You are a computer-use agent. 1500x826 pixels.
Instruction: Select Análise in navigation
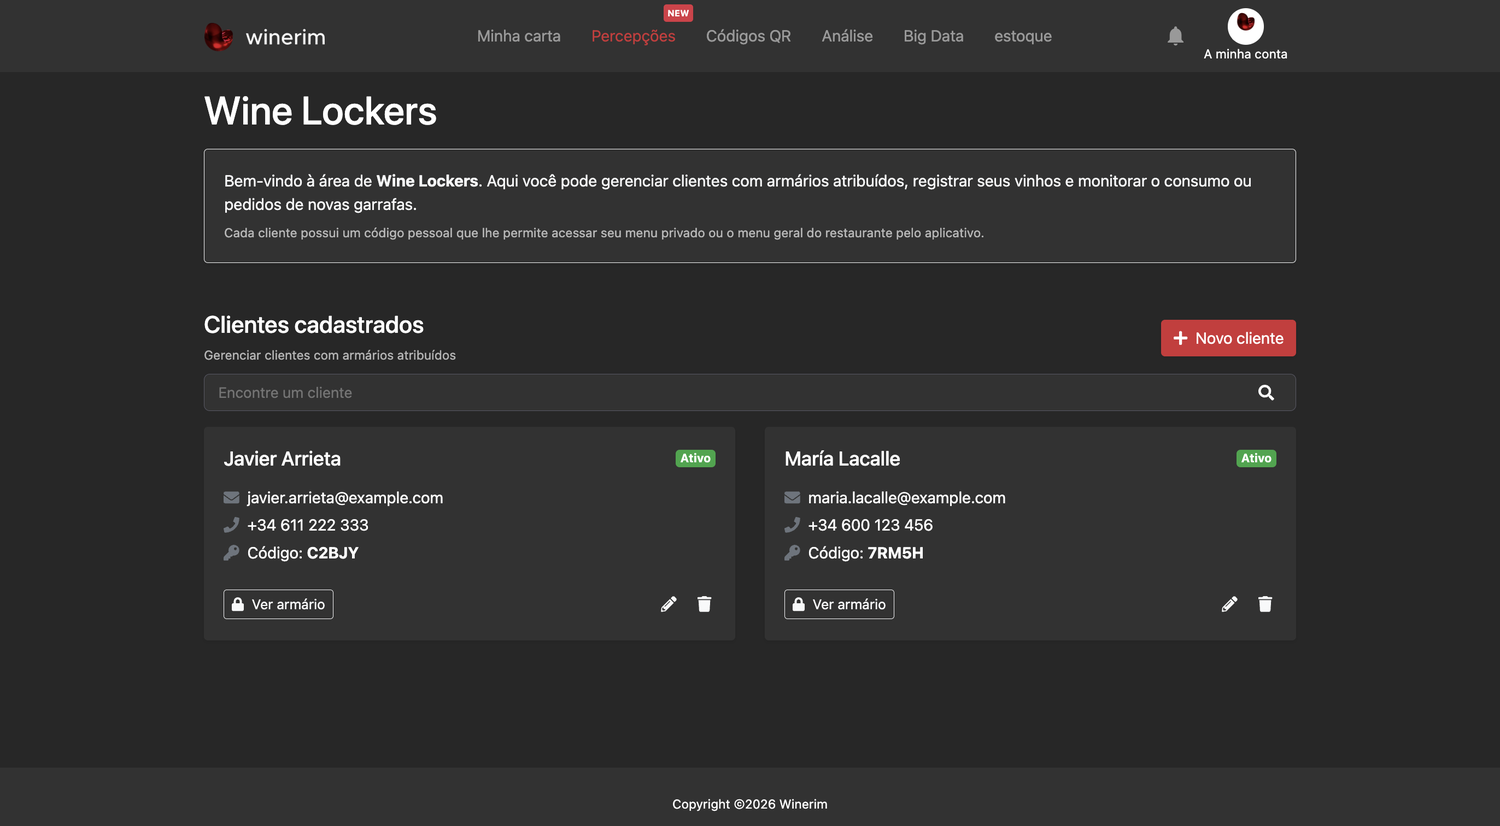[847, 36]
